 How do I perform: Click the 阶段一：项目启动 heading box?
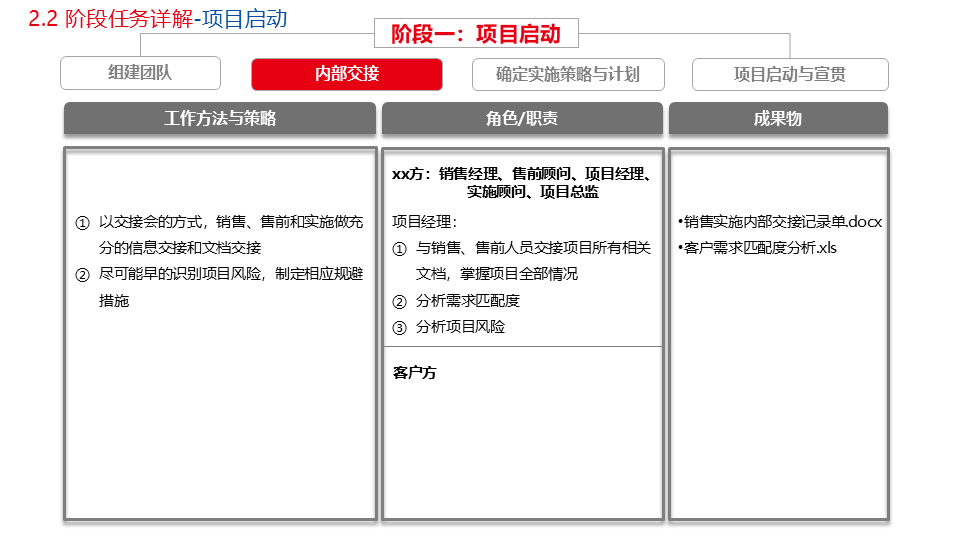click(476, 34)
